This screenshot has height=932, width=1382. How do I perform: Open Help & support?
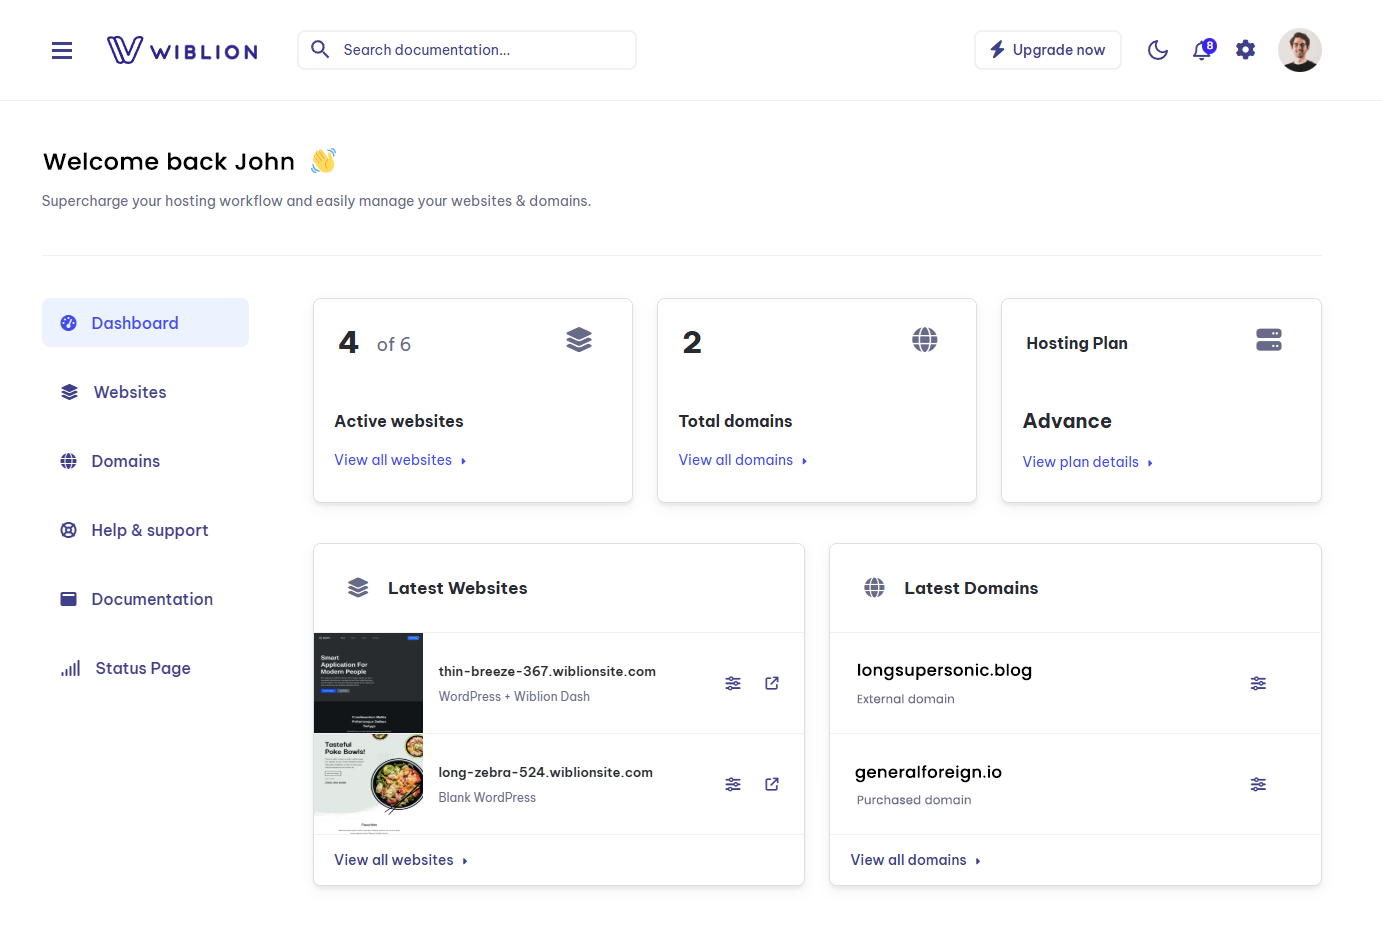pos(149,530)
